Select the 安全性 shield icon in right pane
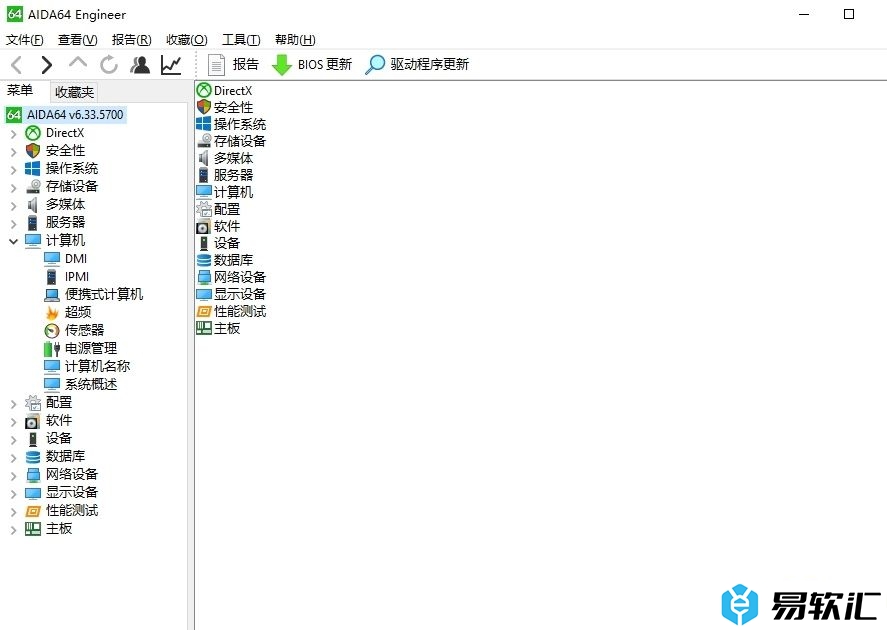 point(204,107)
